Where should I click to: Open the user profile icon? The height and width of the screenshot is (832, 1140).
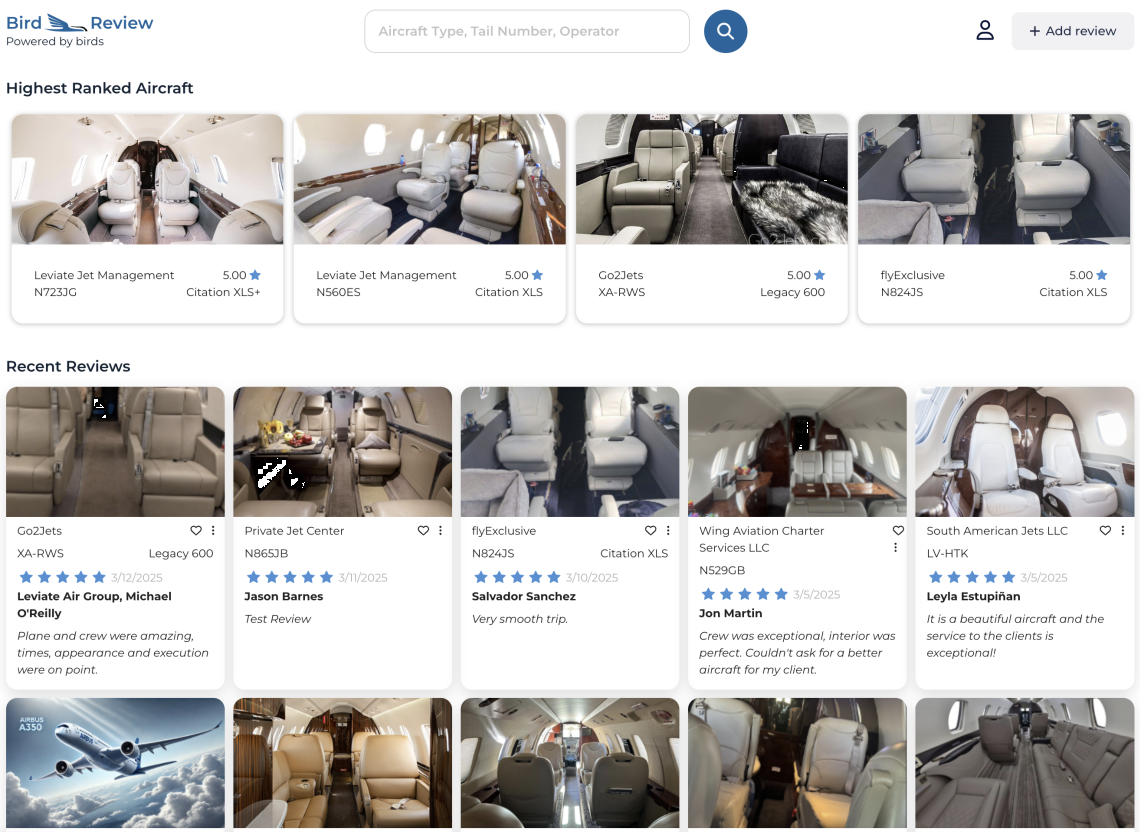tap(984, 31)
